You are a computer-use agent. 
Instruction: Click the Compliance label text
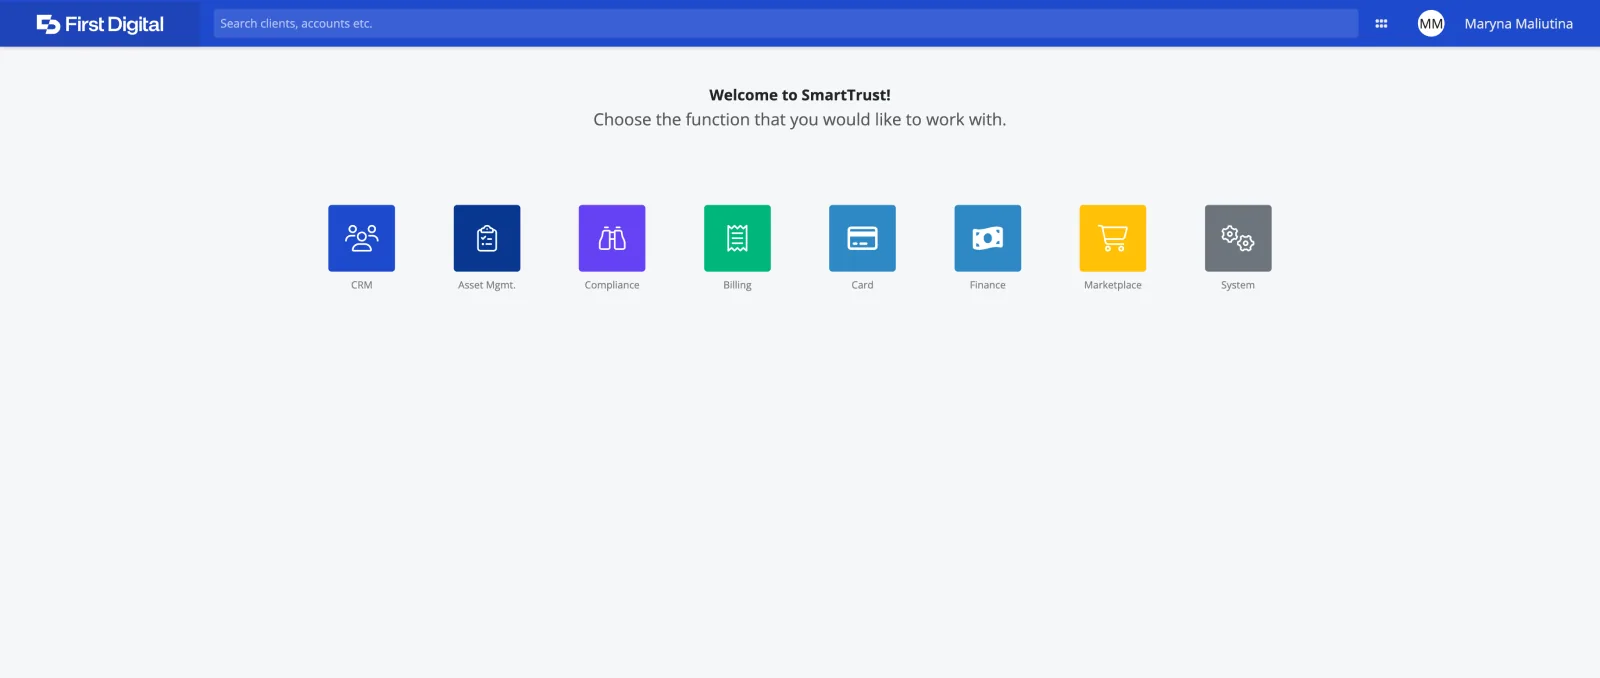pos(612,285)
